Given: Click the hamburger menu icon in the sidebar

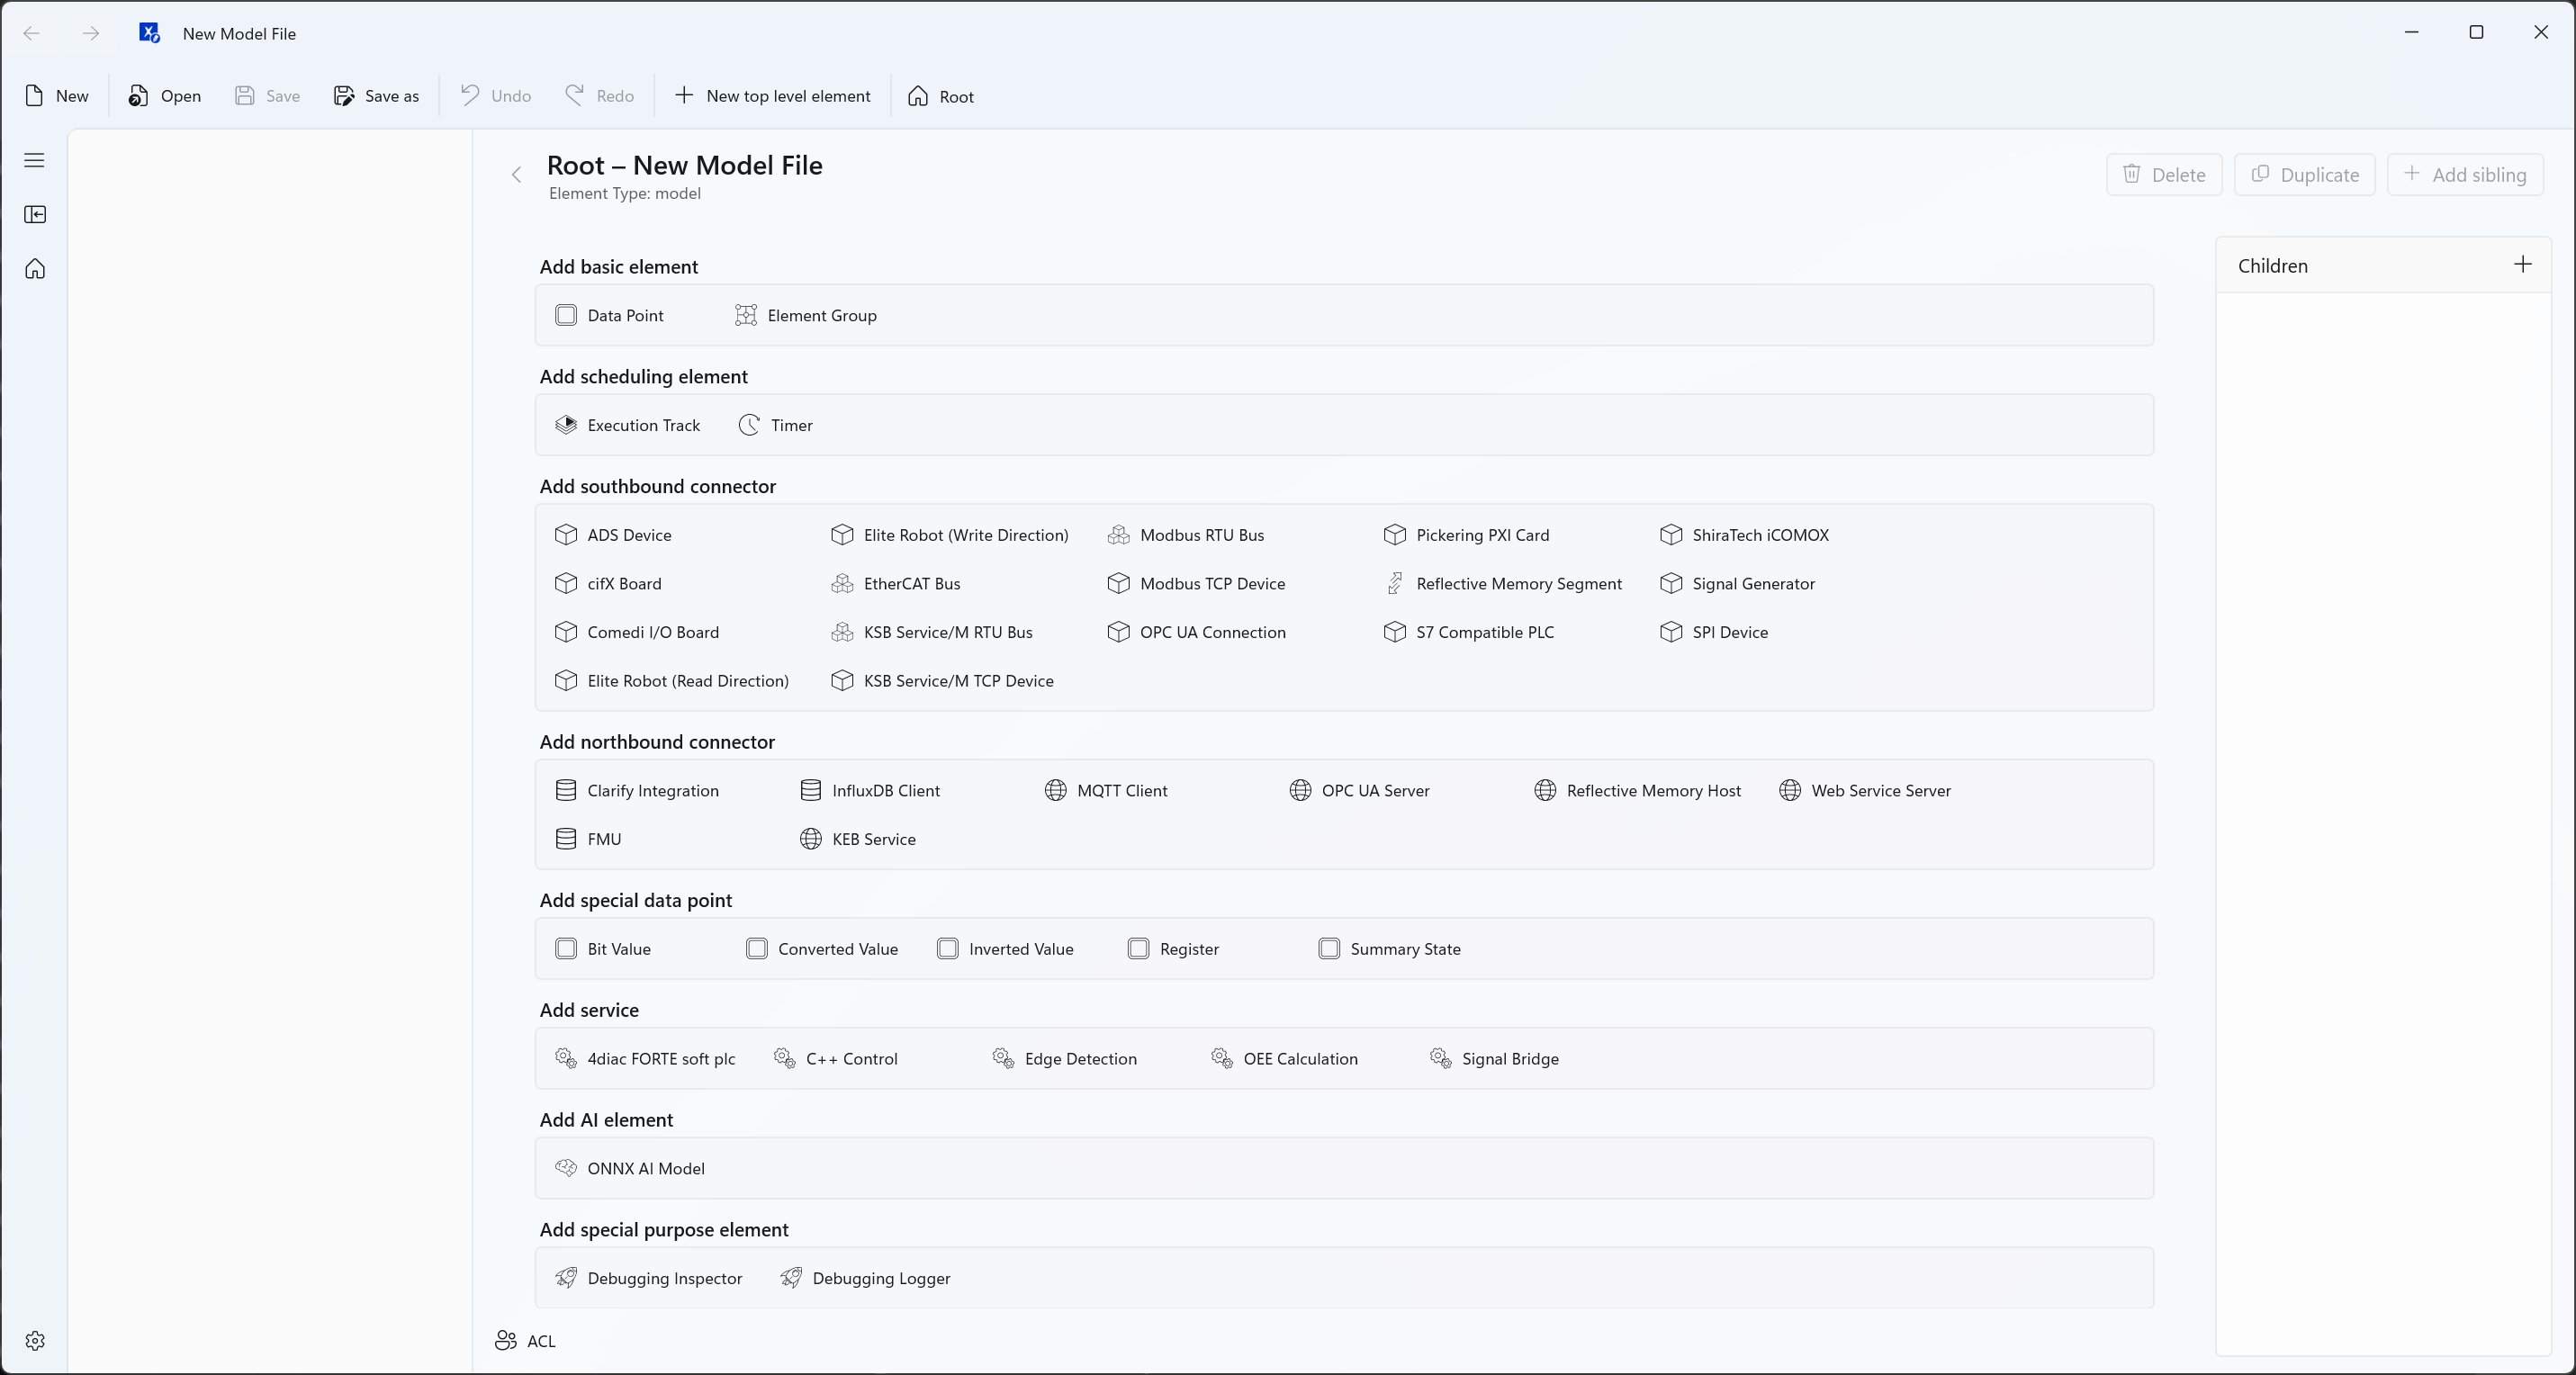Looking at the screenshot, I should [35, 160].
